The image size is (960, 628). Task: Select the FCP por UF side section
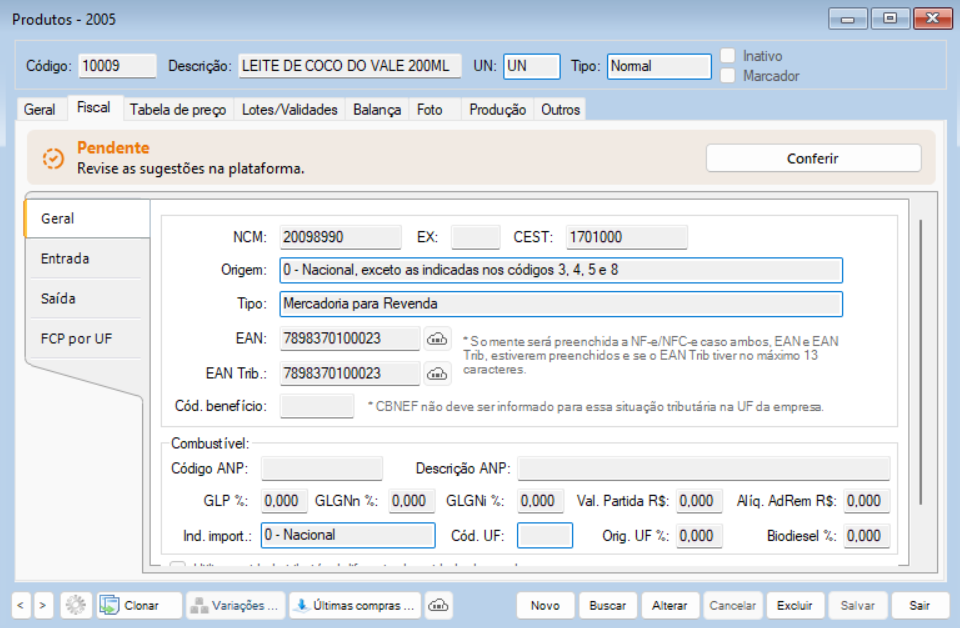point(86,338)
